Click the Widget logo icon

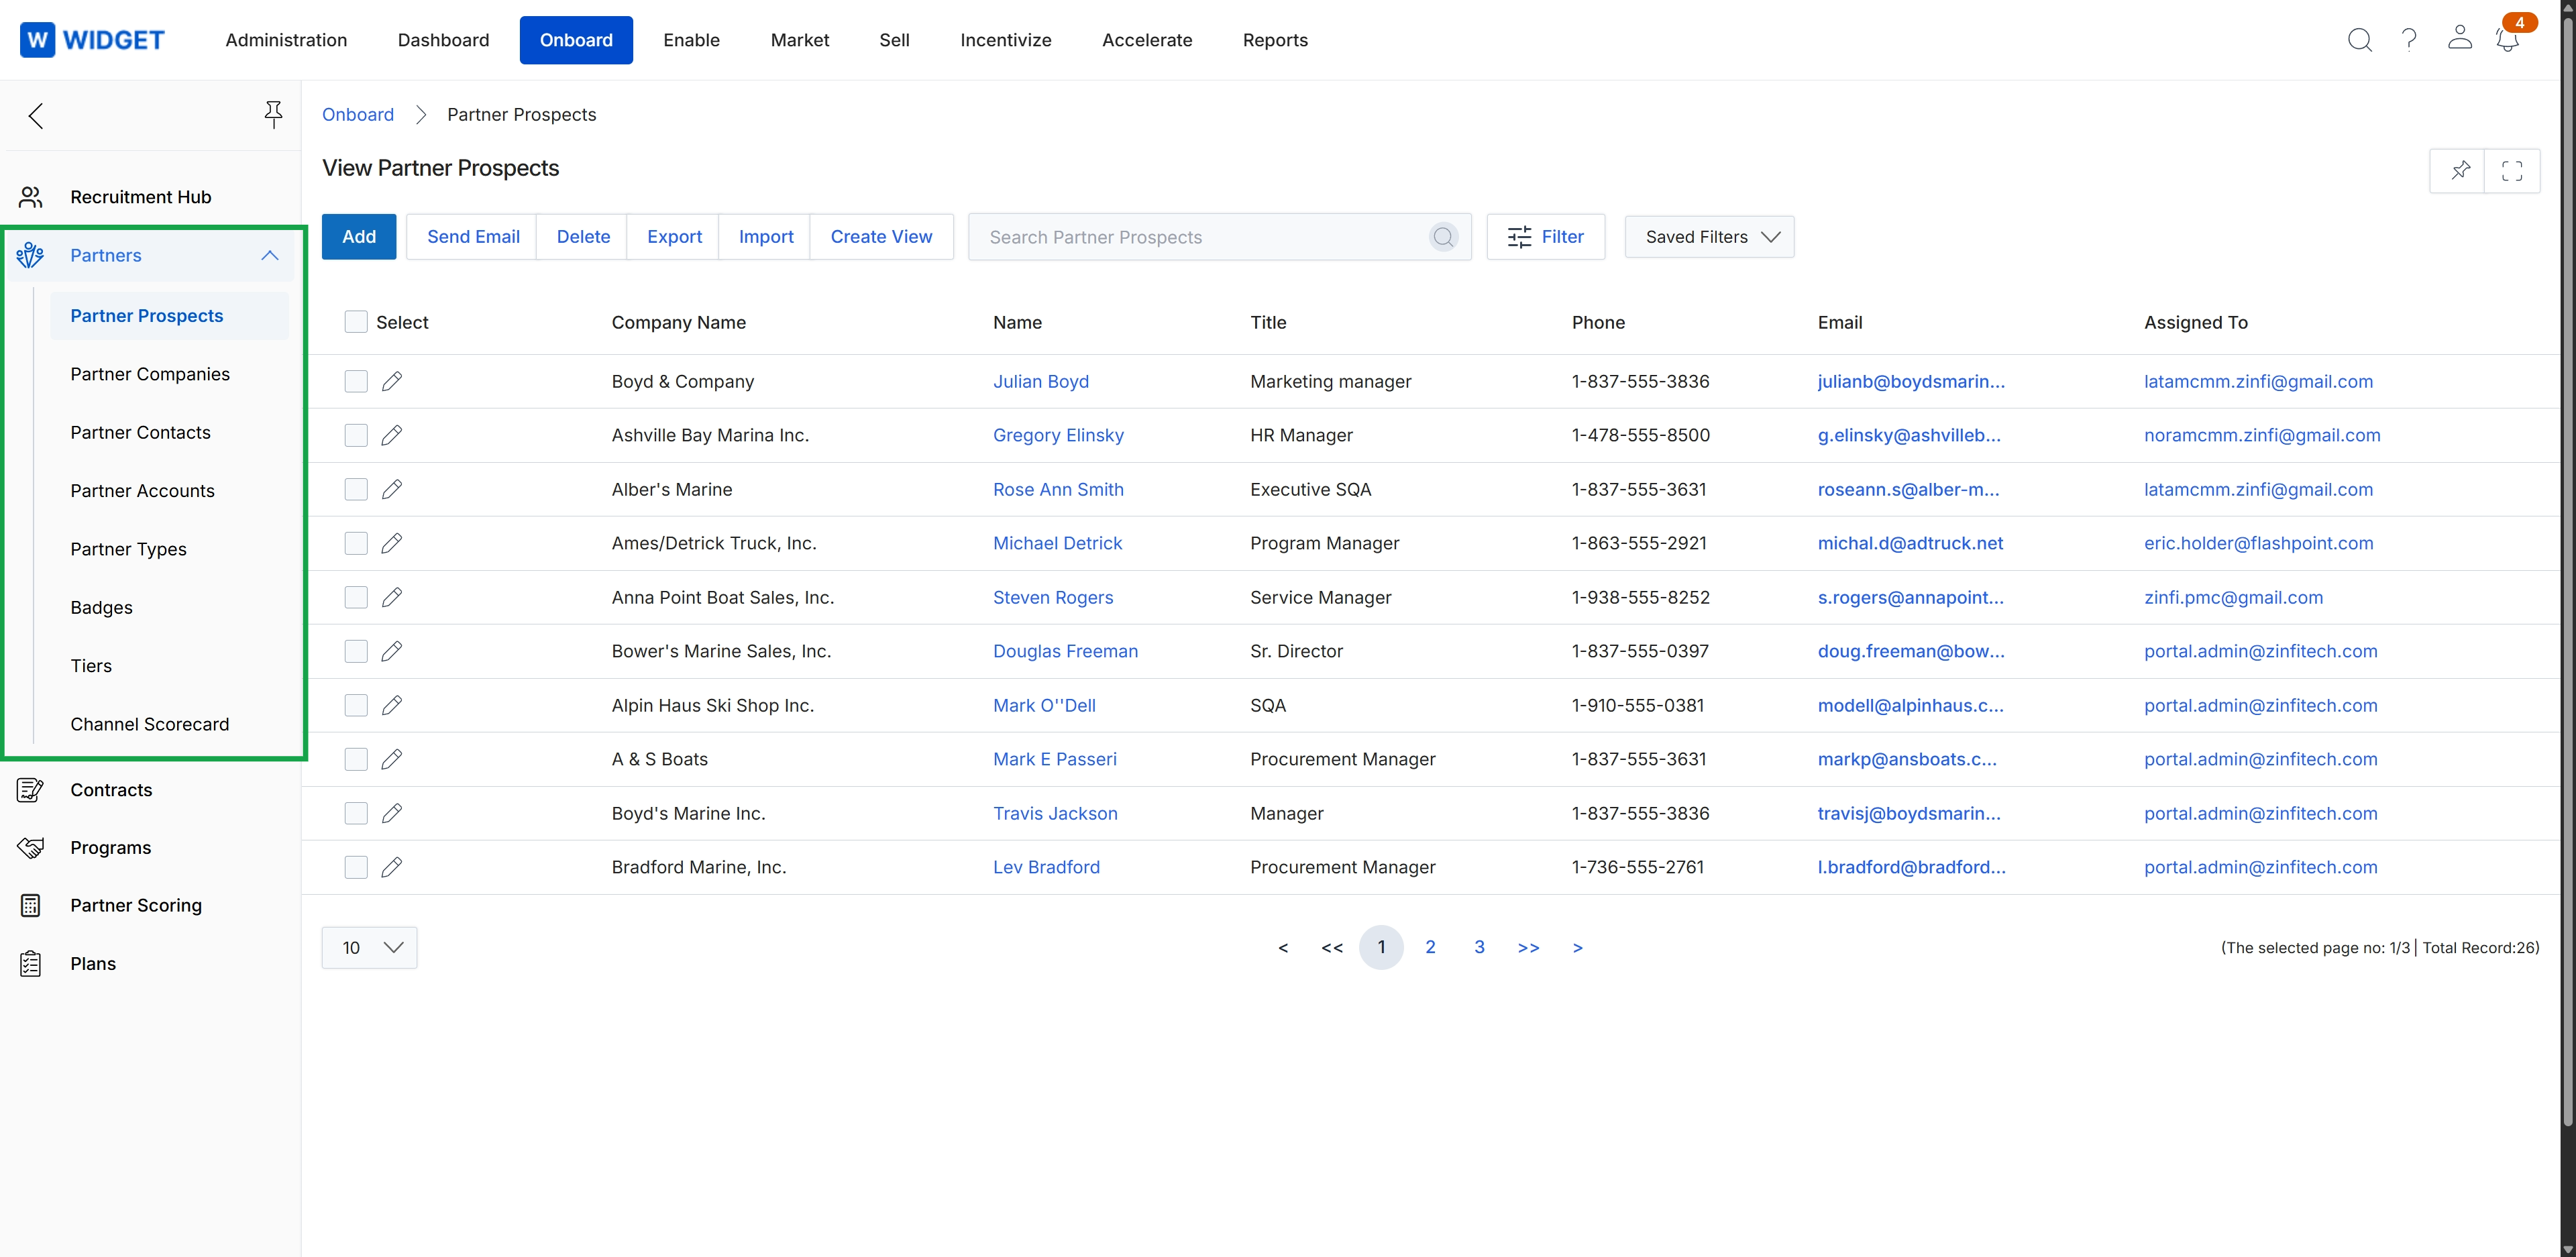tap(37, 40)
